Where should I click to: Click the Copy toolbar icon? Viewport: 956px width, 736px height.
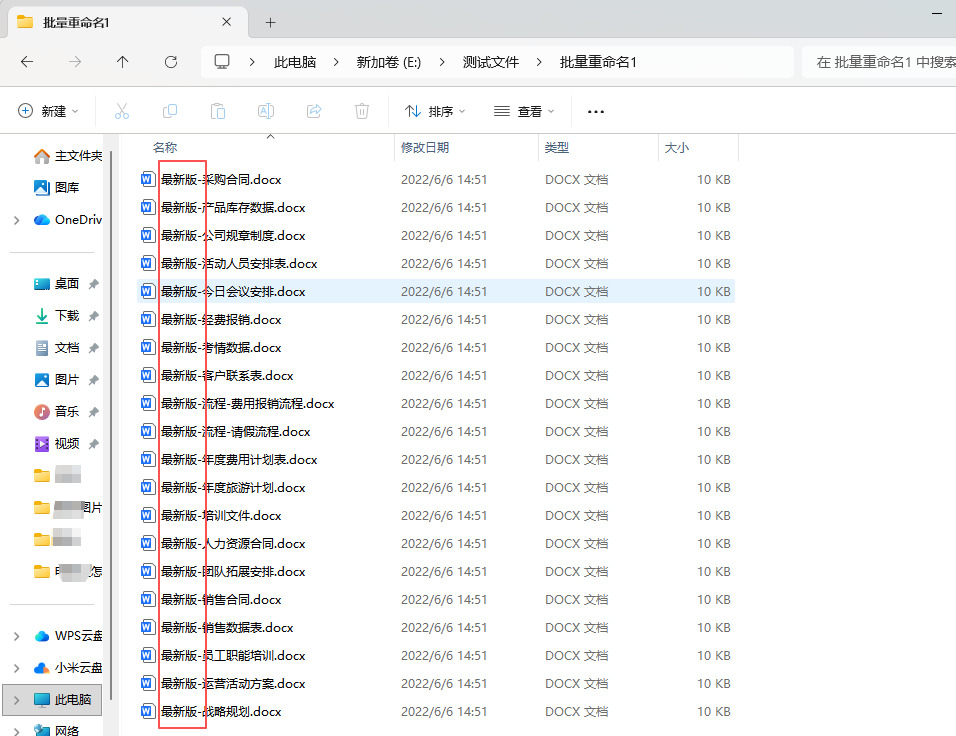pos(170,111)
